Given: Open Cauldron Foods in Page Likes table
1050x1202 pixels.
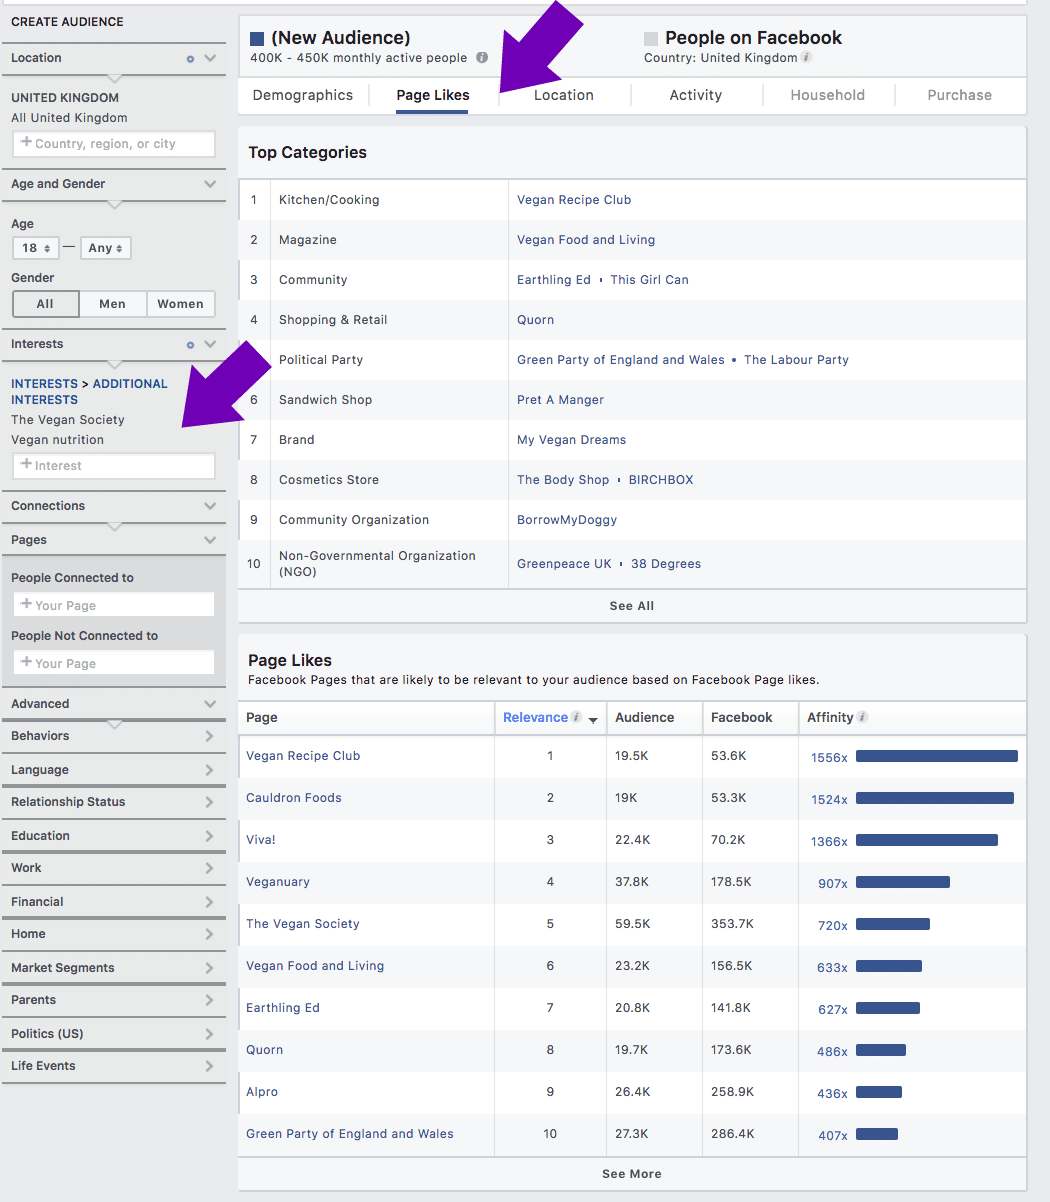Looking at the screenshot, I should coord(294,798).
